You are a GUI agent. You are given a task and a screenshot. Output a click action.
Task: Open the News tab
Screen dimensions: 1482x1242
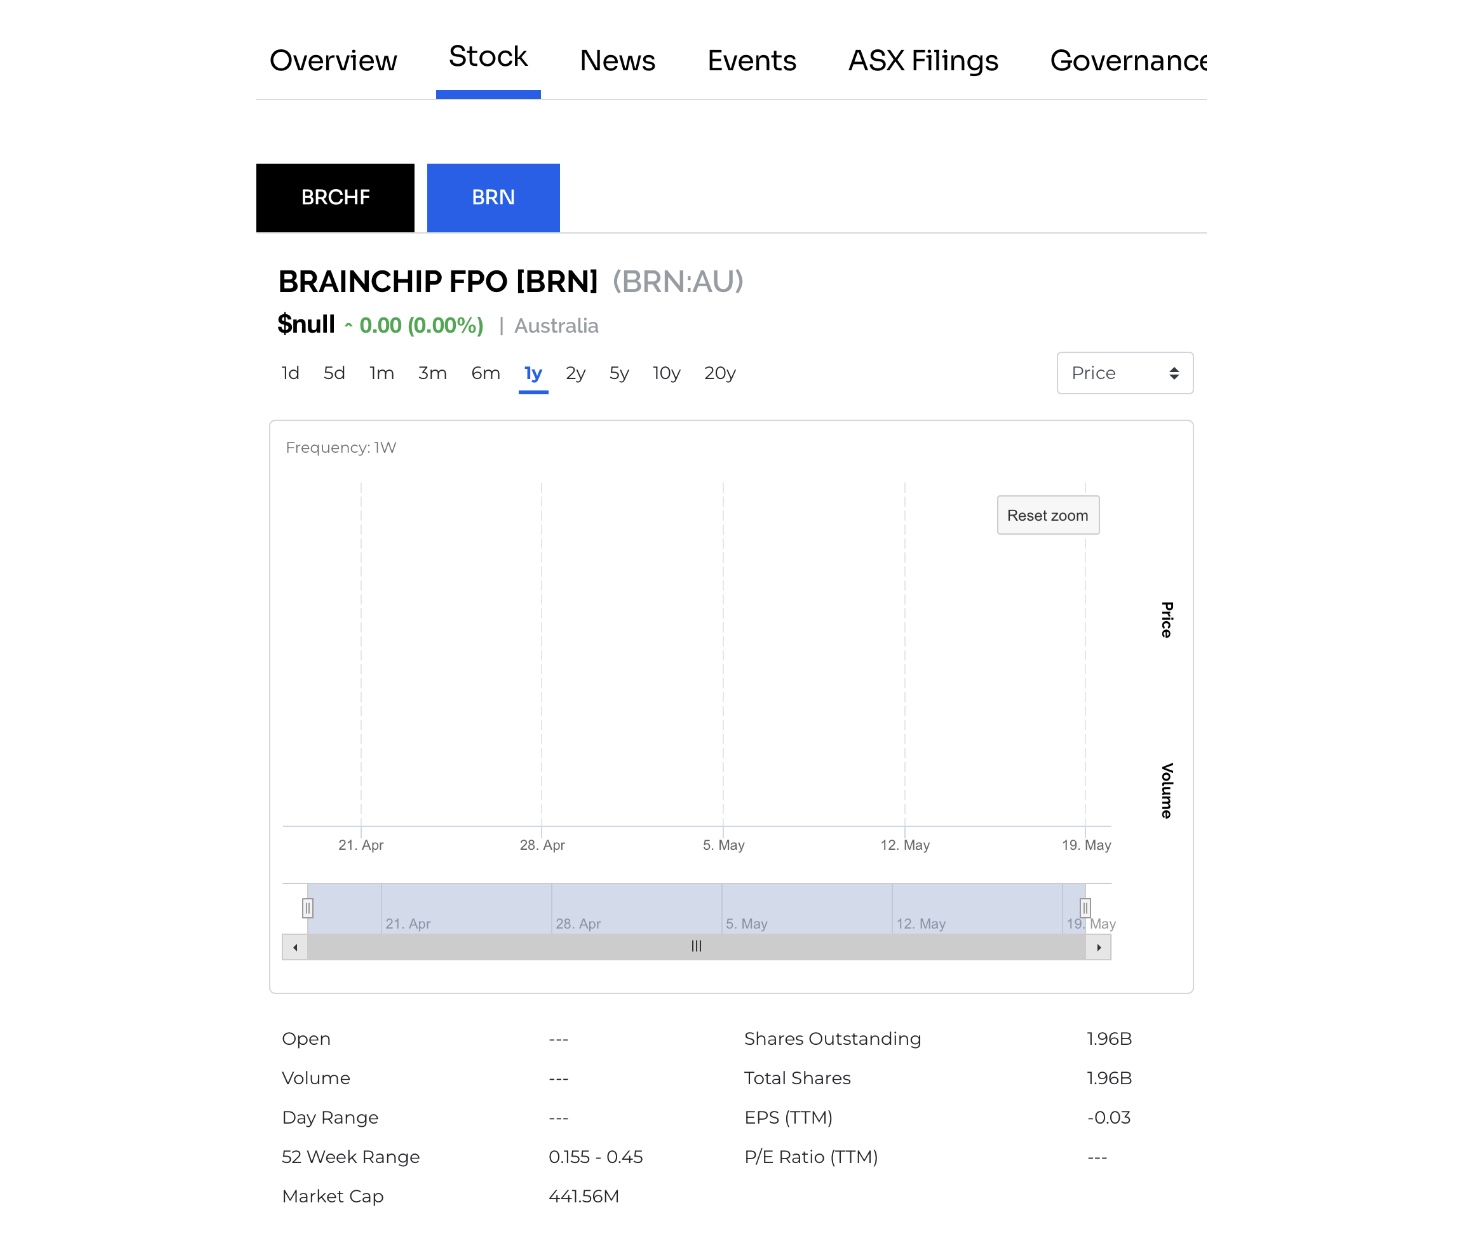(617, 61)
